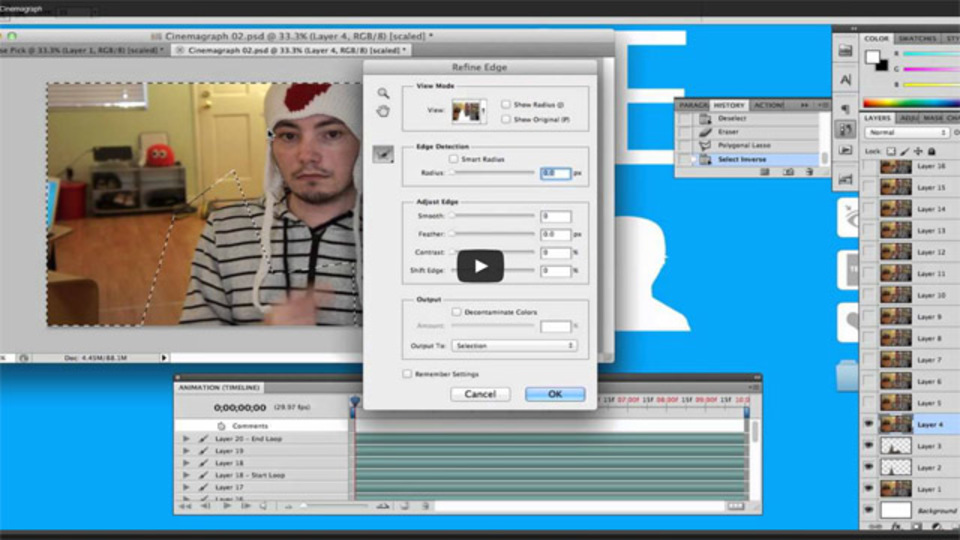Click the Actions play-icon in panel dock
Viewport: 960px width, 540px height.
pyautogui.click(x=846, y=150)
